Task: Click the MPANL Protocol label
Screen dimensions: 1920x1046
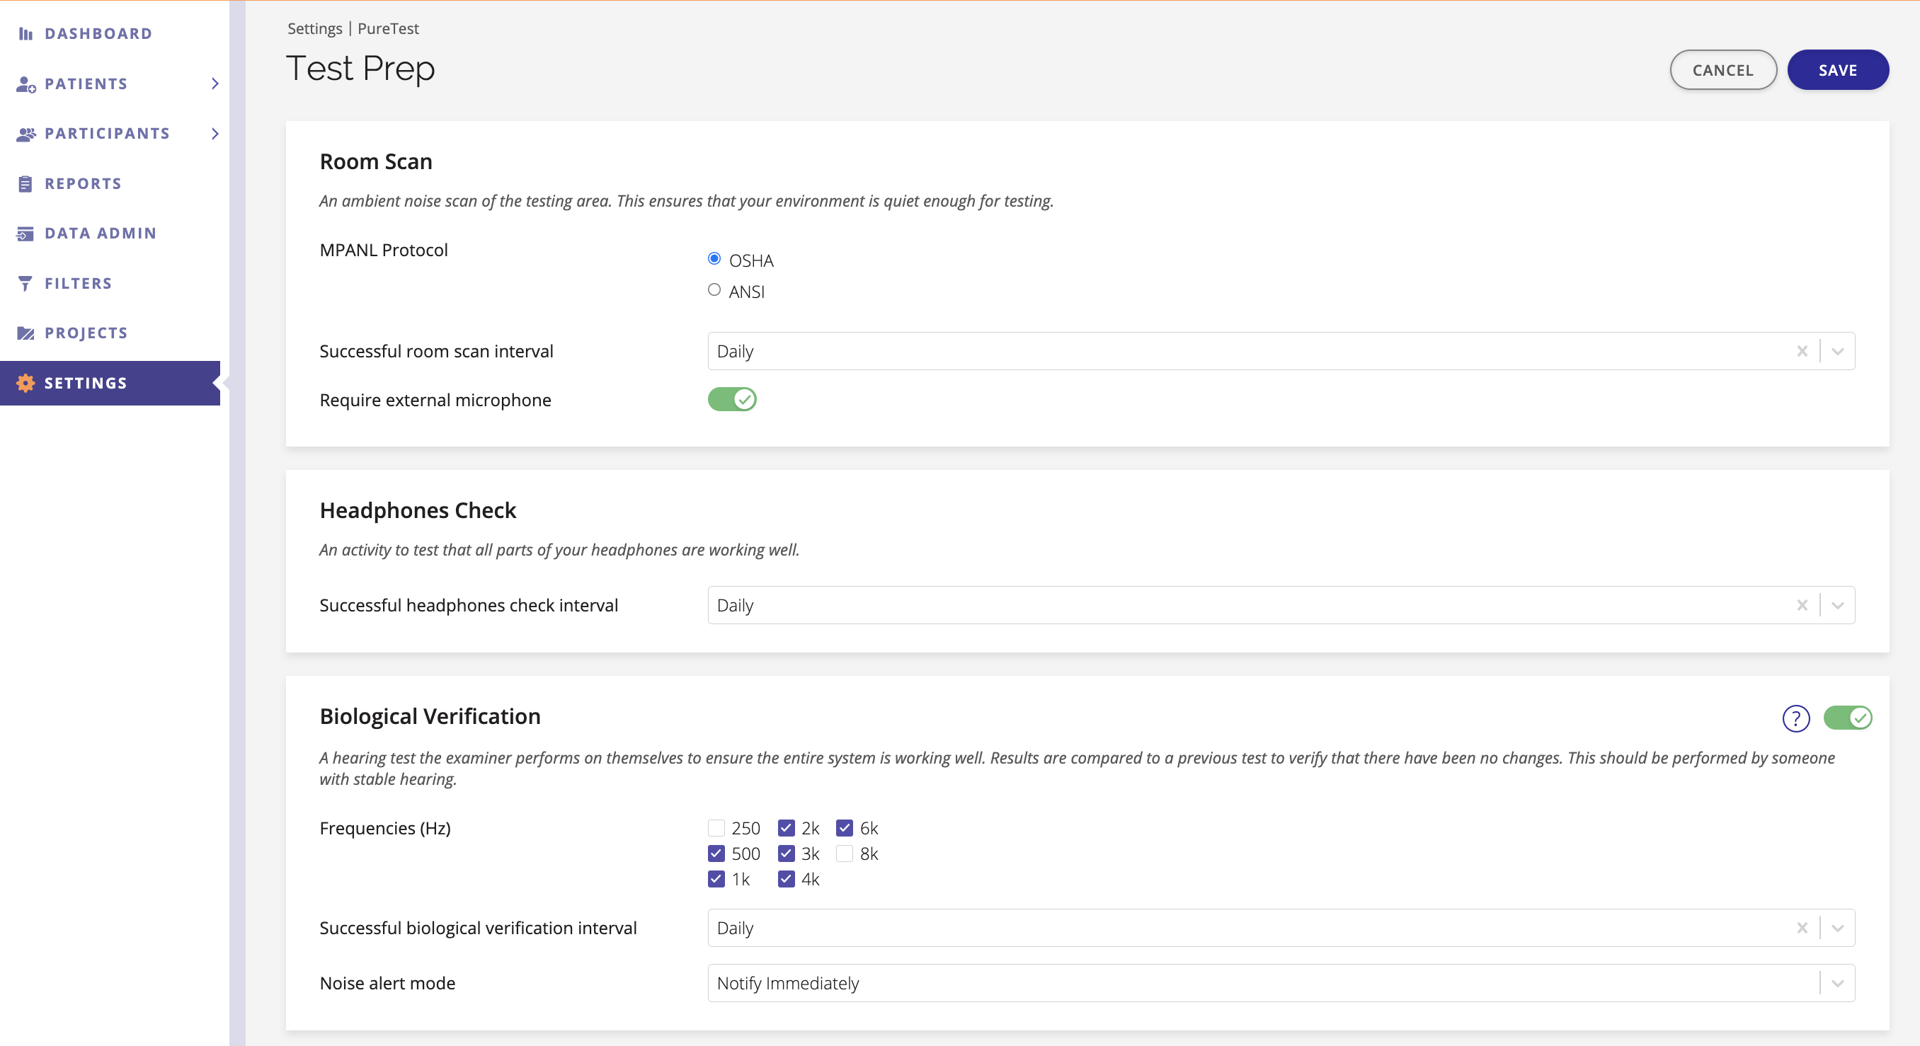Action: click(x=384, y=250)
